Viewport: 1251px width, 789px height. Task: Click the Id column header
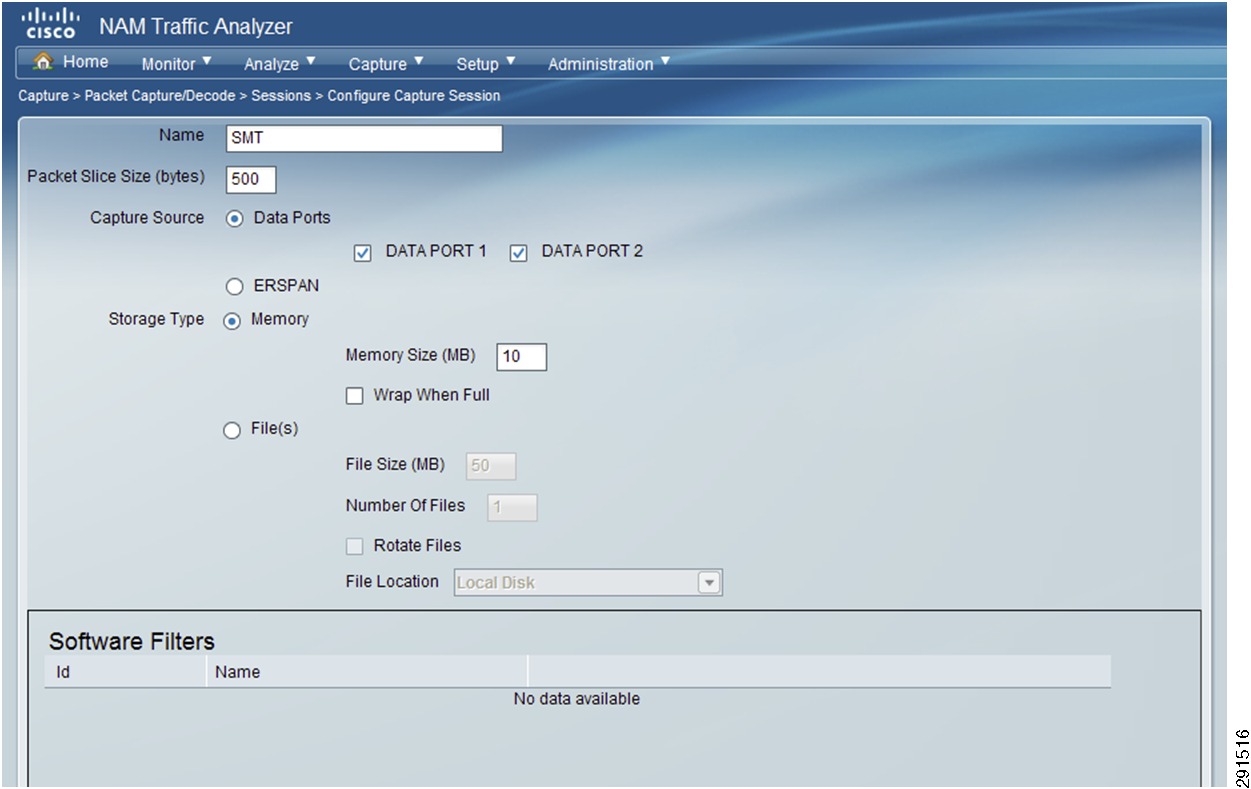click(x=124, y=672)
